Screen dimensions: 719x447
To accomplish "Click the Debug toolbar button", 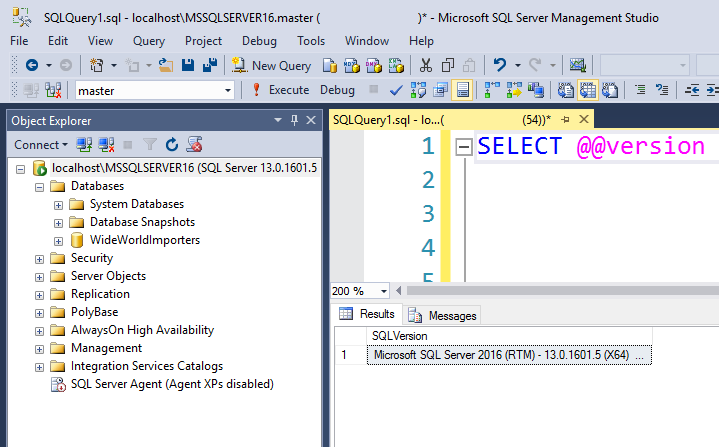I will coord(337,90).
